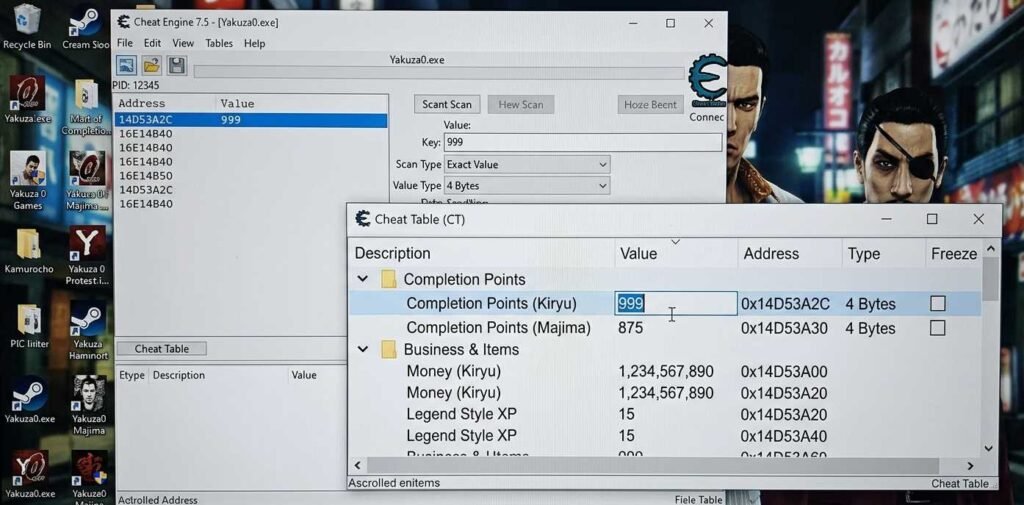Click the Business & Items folder icon
1024x505 pixels.
[389, 350]
